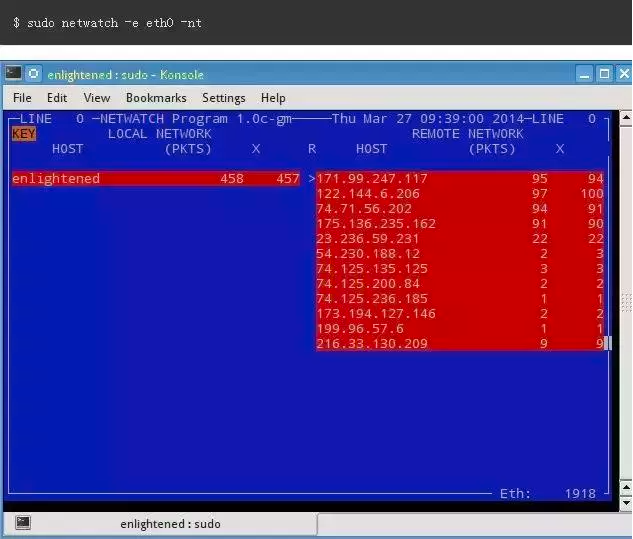
Task: Click the orange KEY label
Action: click(23, 134)
